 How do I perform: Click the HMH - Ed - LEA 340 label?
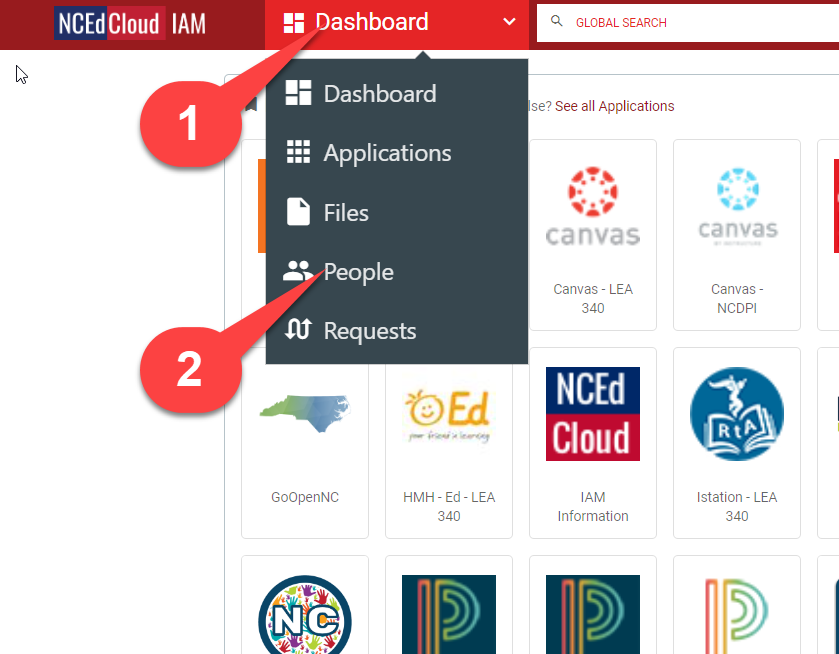pyautogui.click(x=448, y=506)
